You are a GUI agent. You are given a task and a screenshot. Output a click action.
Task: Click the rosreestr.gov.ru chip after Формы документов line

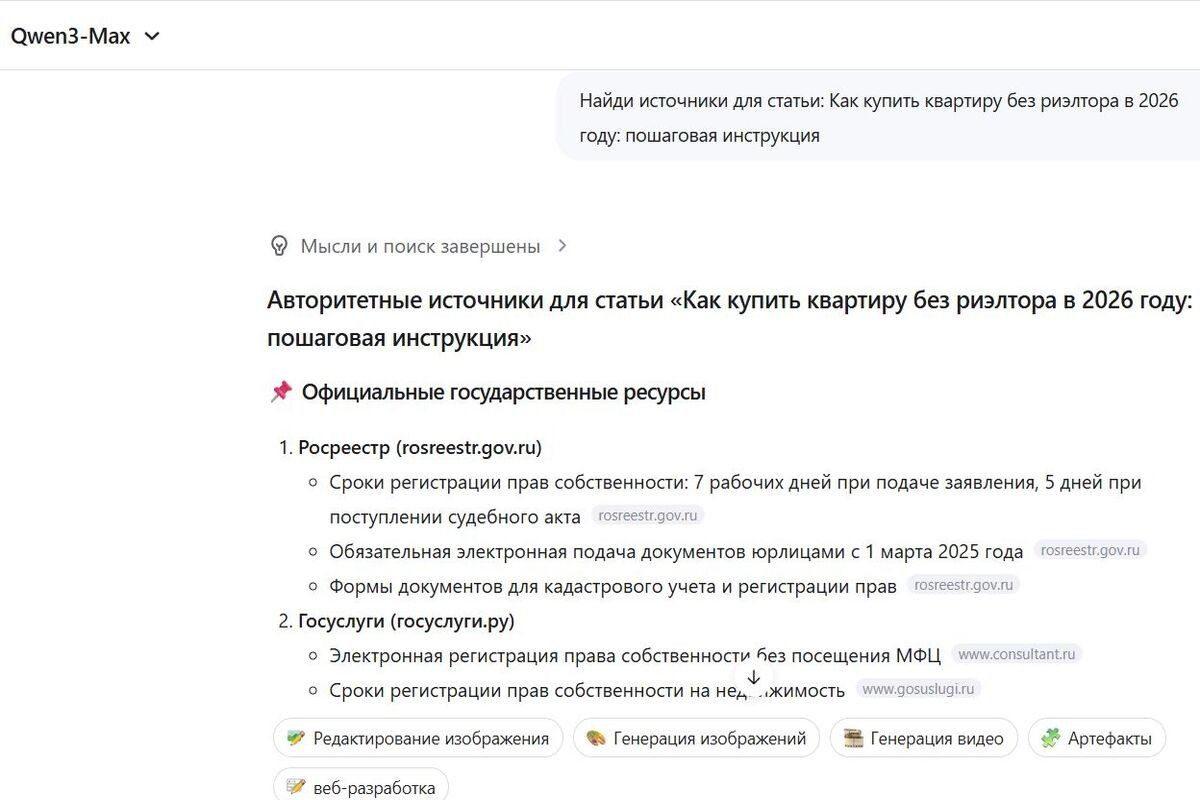pyautogui.click(x=963, y=584)
